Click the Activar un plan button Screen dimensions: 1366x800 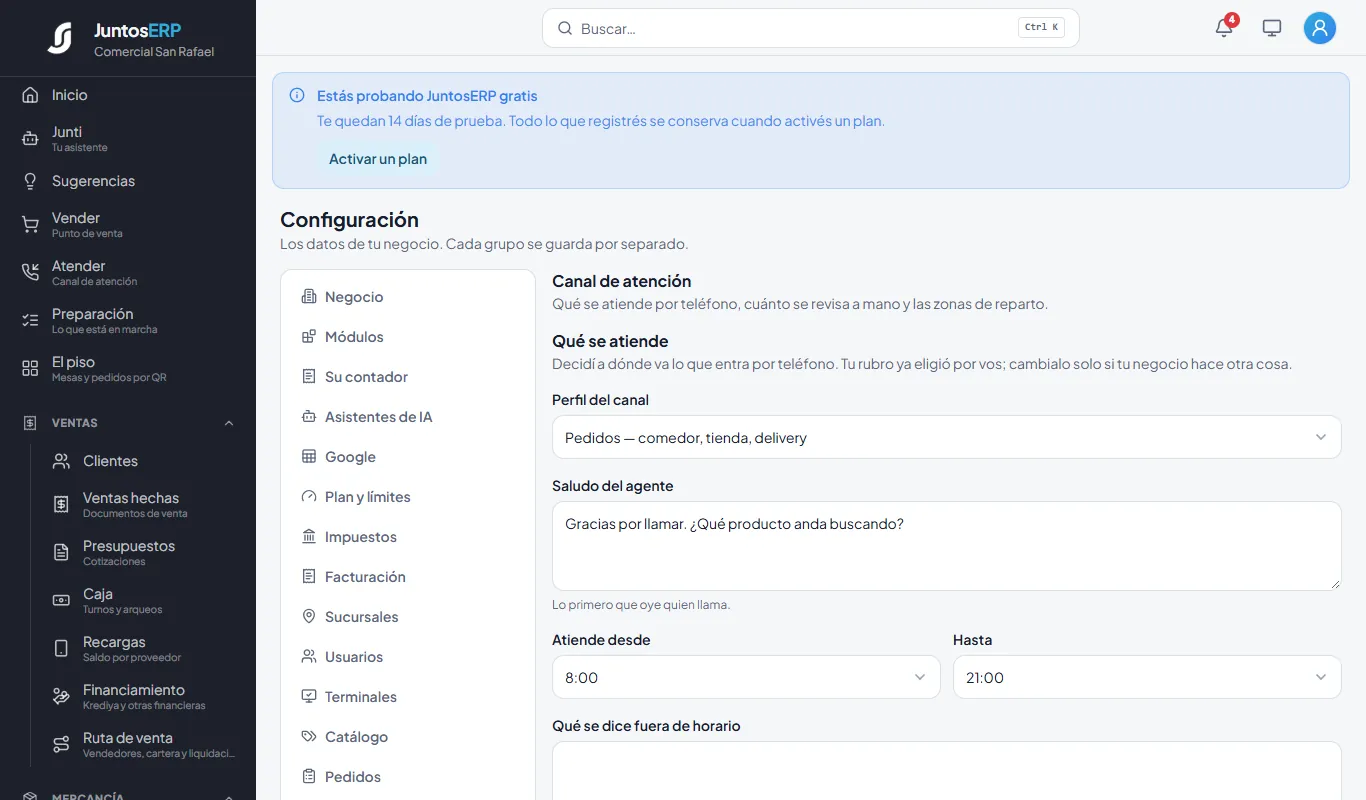tap(378, 159)
